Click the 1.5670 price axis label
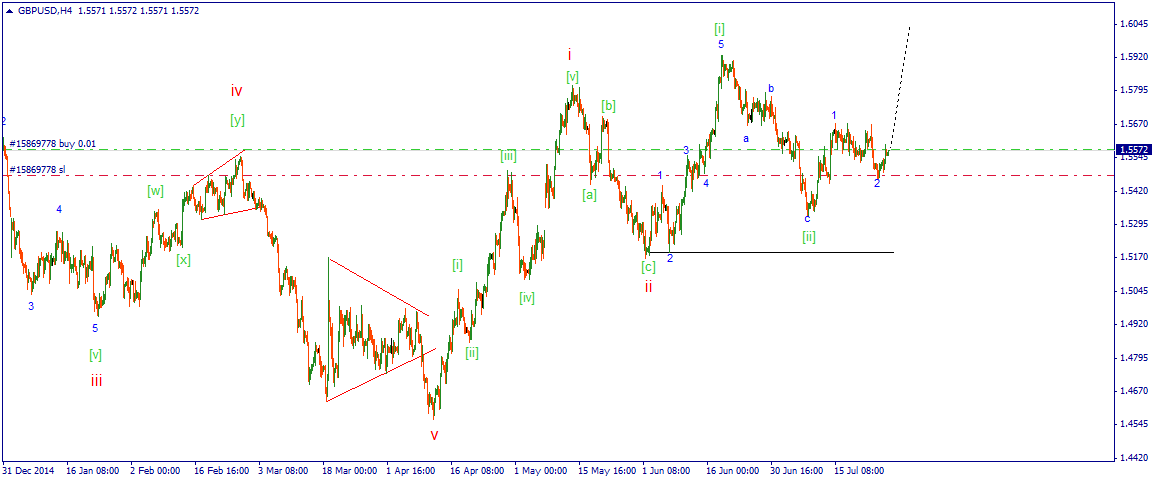The height and width of the screenshot is (479, 1154). (1133, 124)
